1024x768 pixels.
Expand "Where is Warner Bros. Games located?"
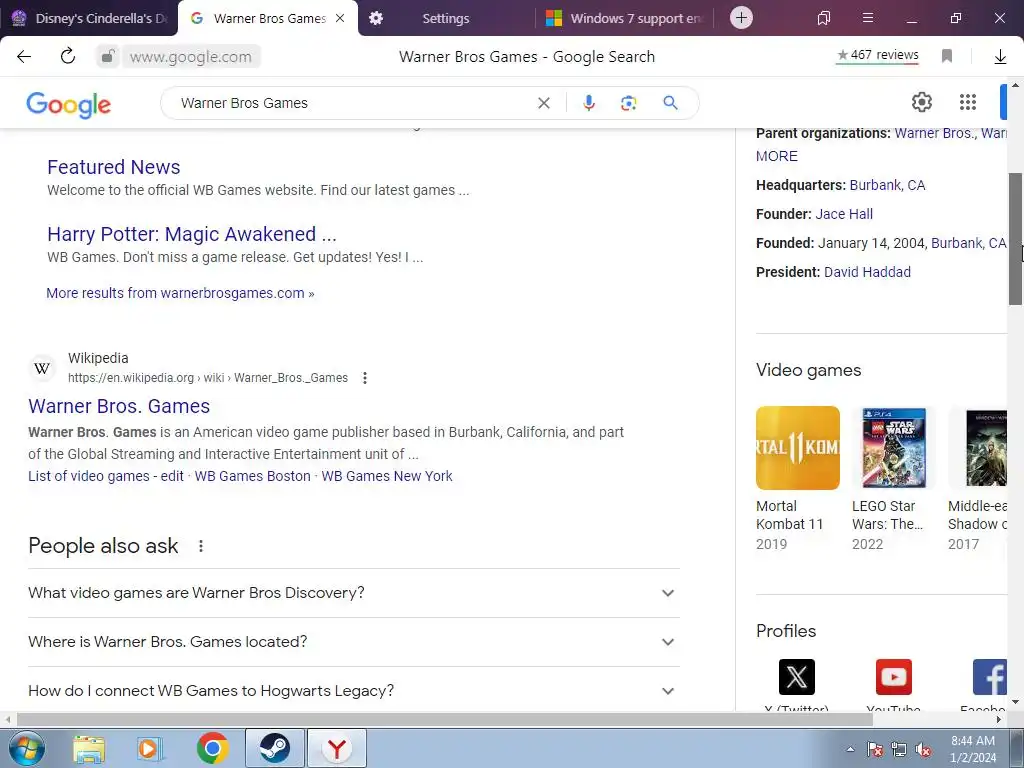pos(353,642)
